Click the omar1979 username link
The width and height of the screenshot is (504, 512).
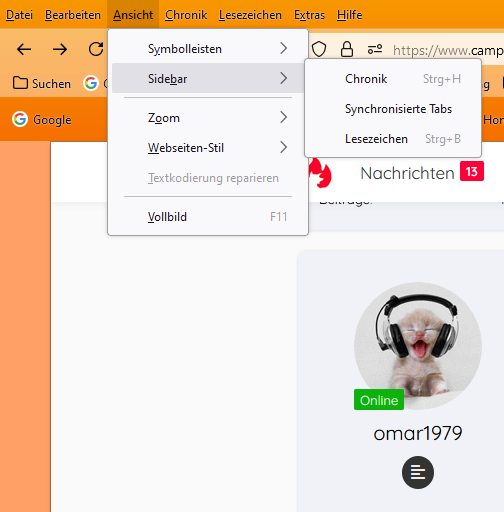coord(418,433)
